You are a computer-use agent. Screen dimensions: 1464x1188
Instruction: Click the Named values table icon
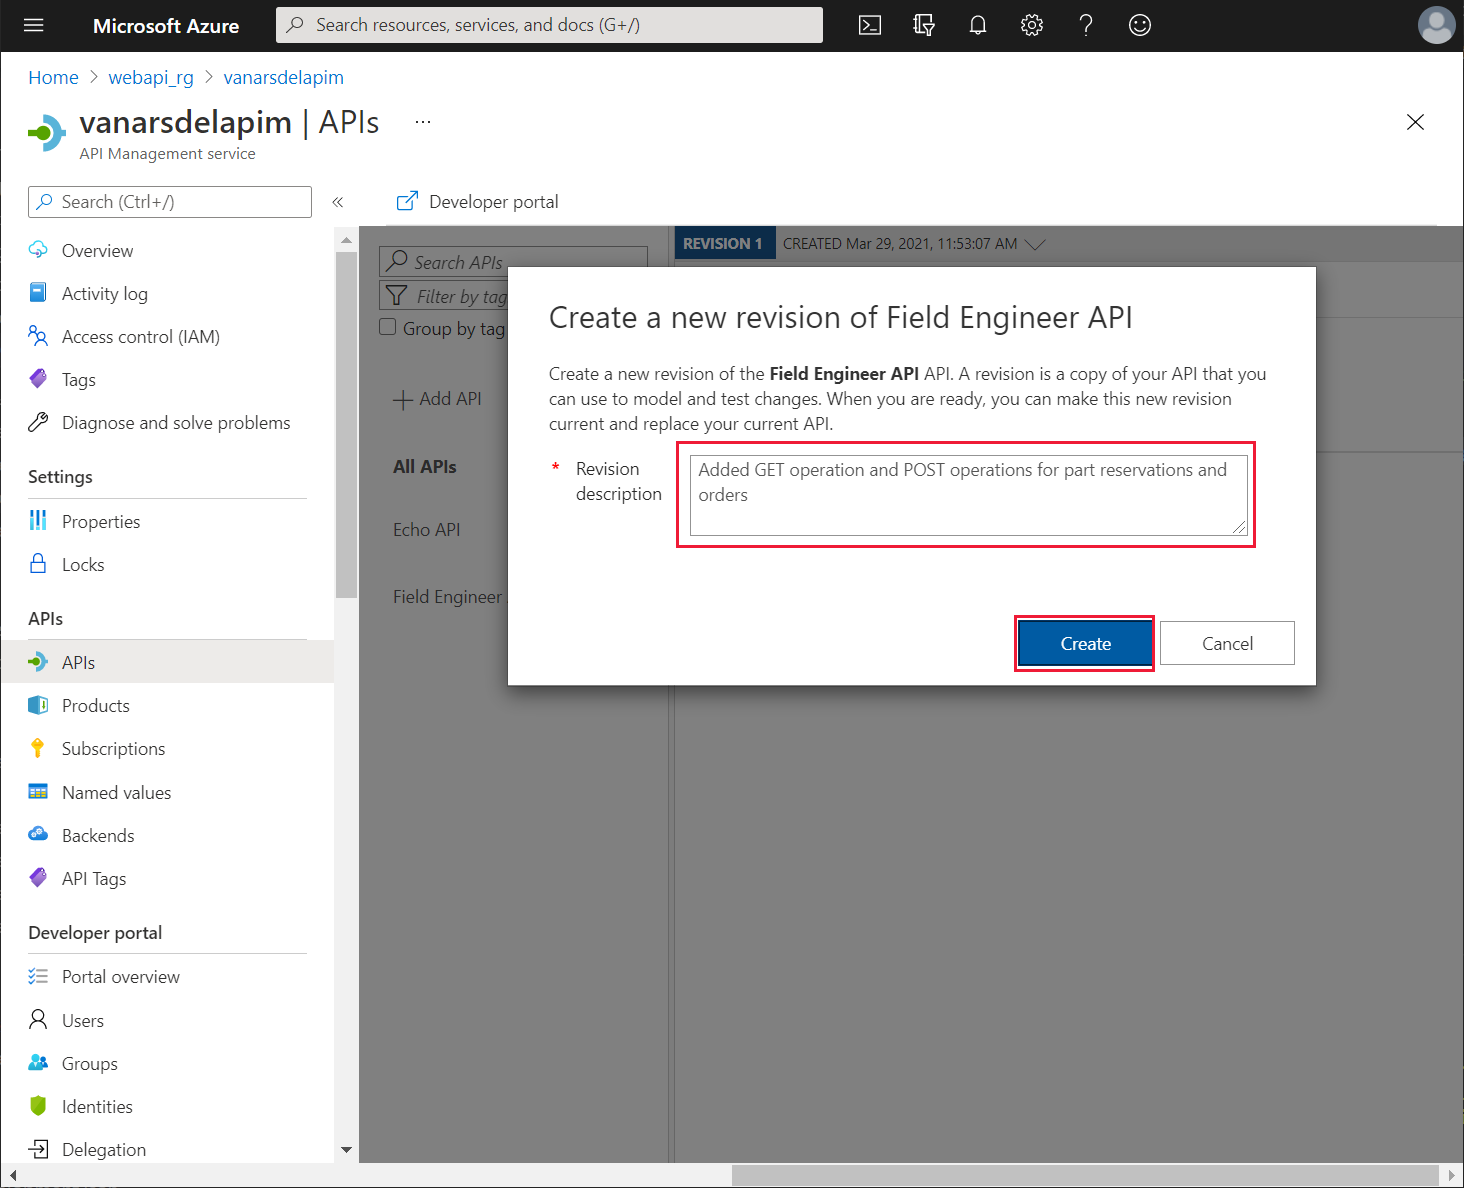tap(38, 792)
